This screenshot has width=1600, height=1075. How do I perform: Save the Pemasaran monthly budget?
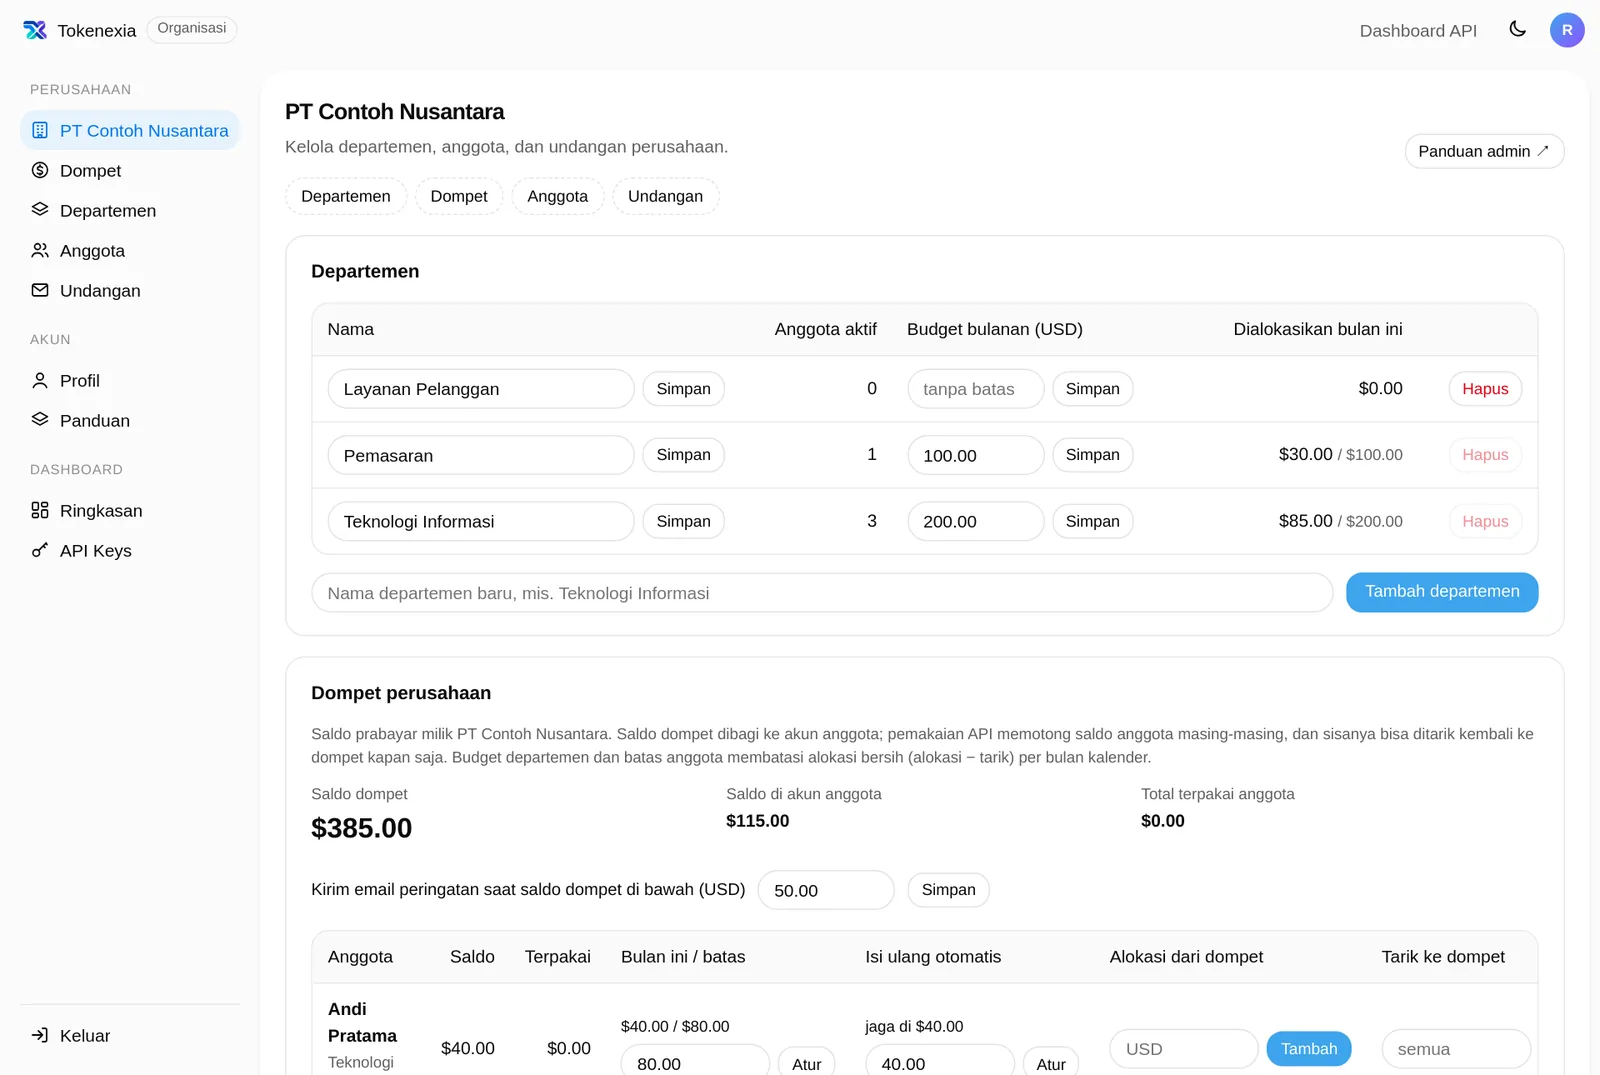point(1093,455)
